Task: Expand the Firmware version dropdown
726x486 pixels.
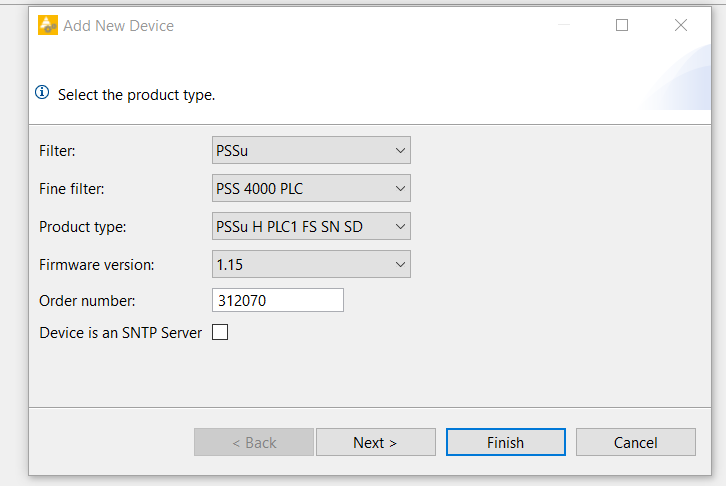Action: (x=311, y=264)
